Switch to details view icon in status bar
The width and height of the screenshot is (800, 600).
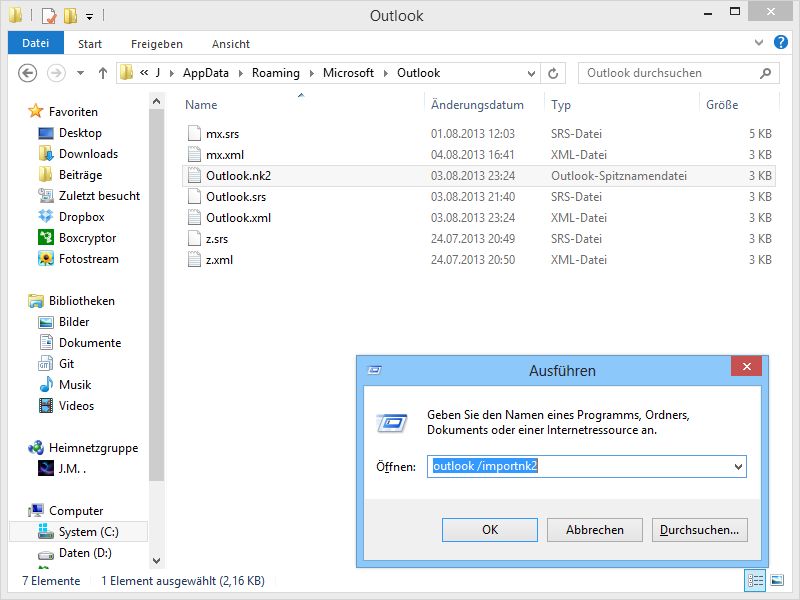(755, 580)
